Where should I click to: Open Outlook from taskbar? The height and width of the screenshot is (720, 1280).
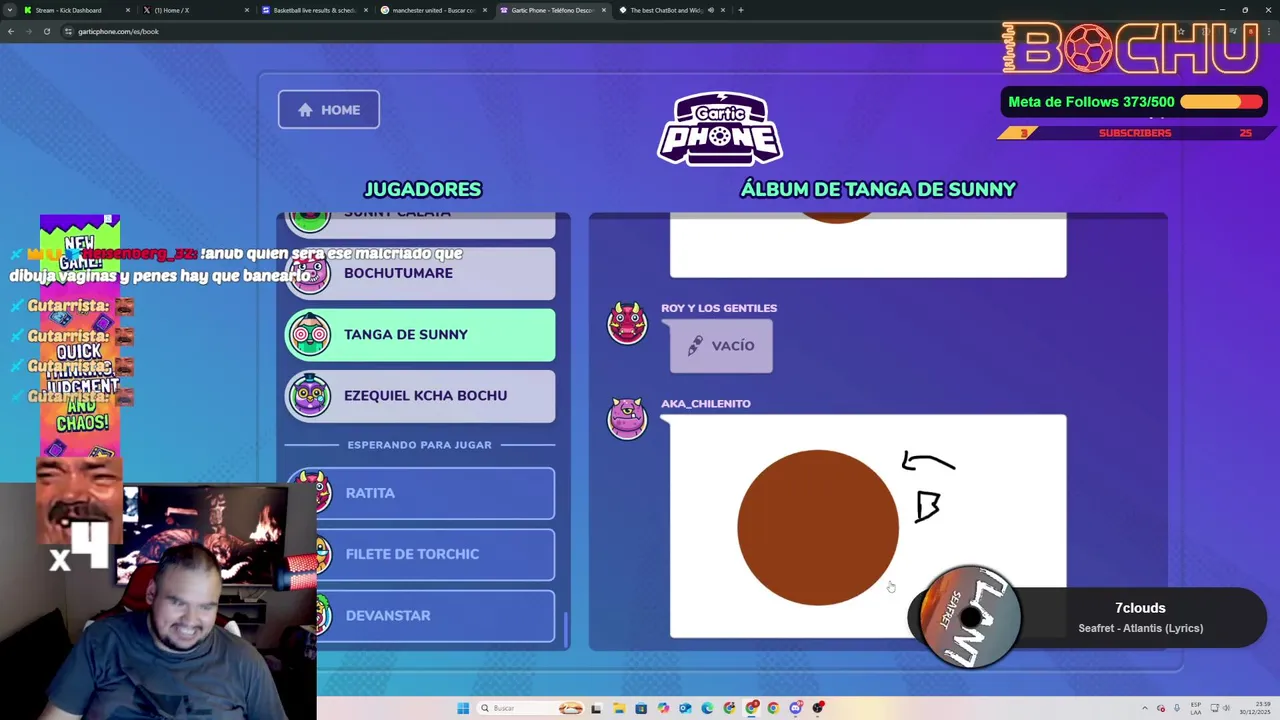tap(685, 708)
